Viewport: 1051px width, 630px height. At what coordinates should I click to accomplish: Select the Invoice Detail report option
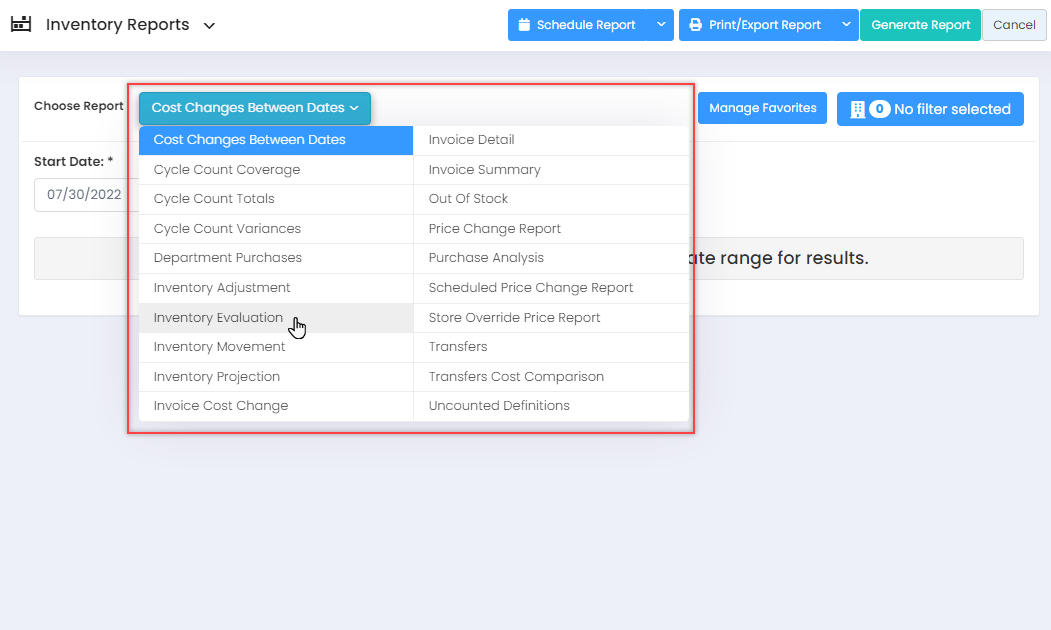click(471, 140)
